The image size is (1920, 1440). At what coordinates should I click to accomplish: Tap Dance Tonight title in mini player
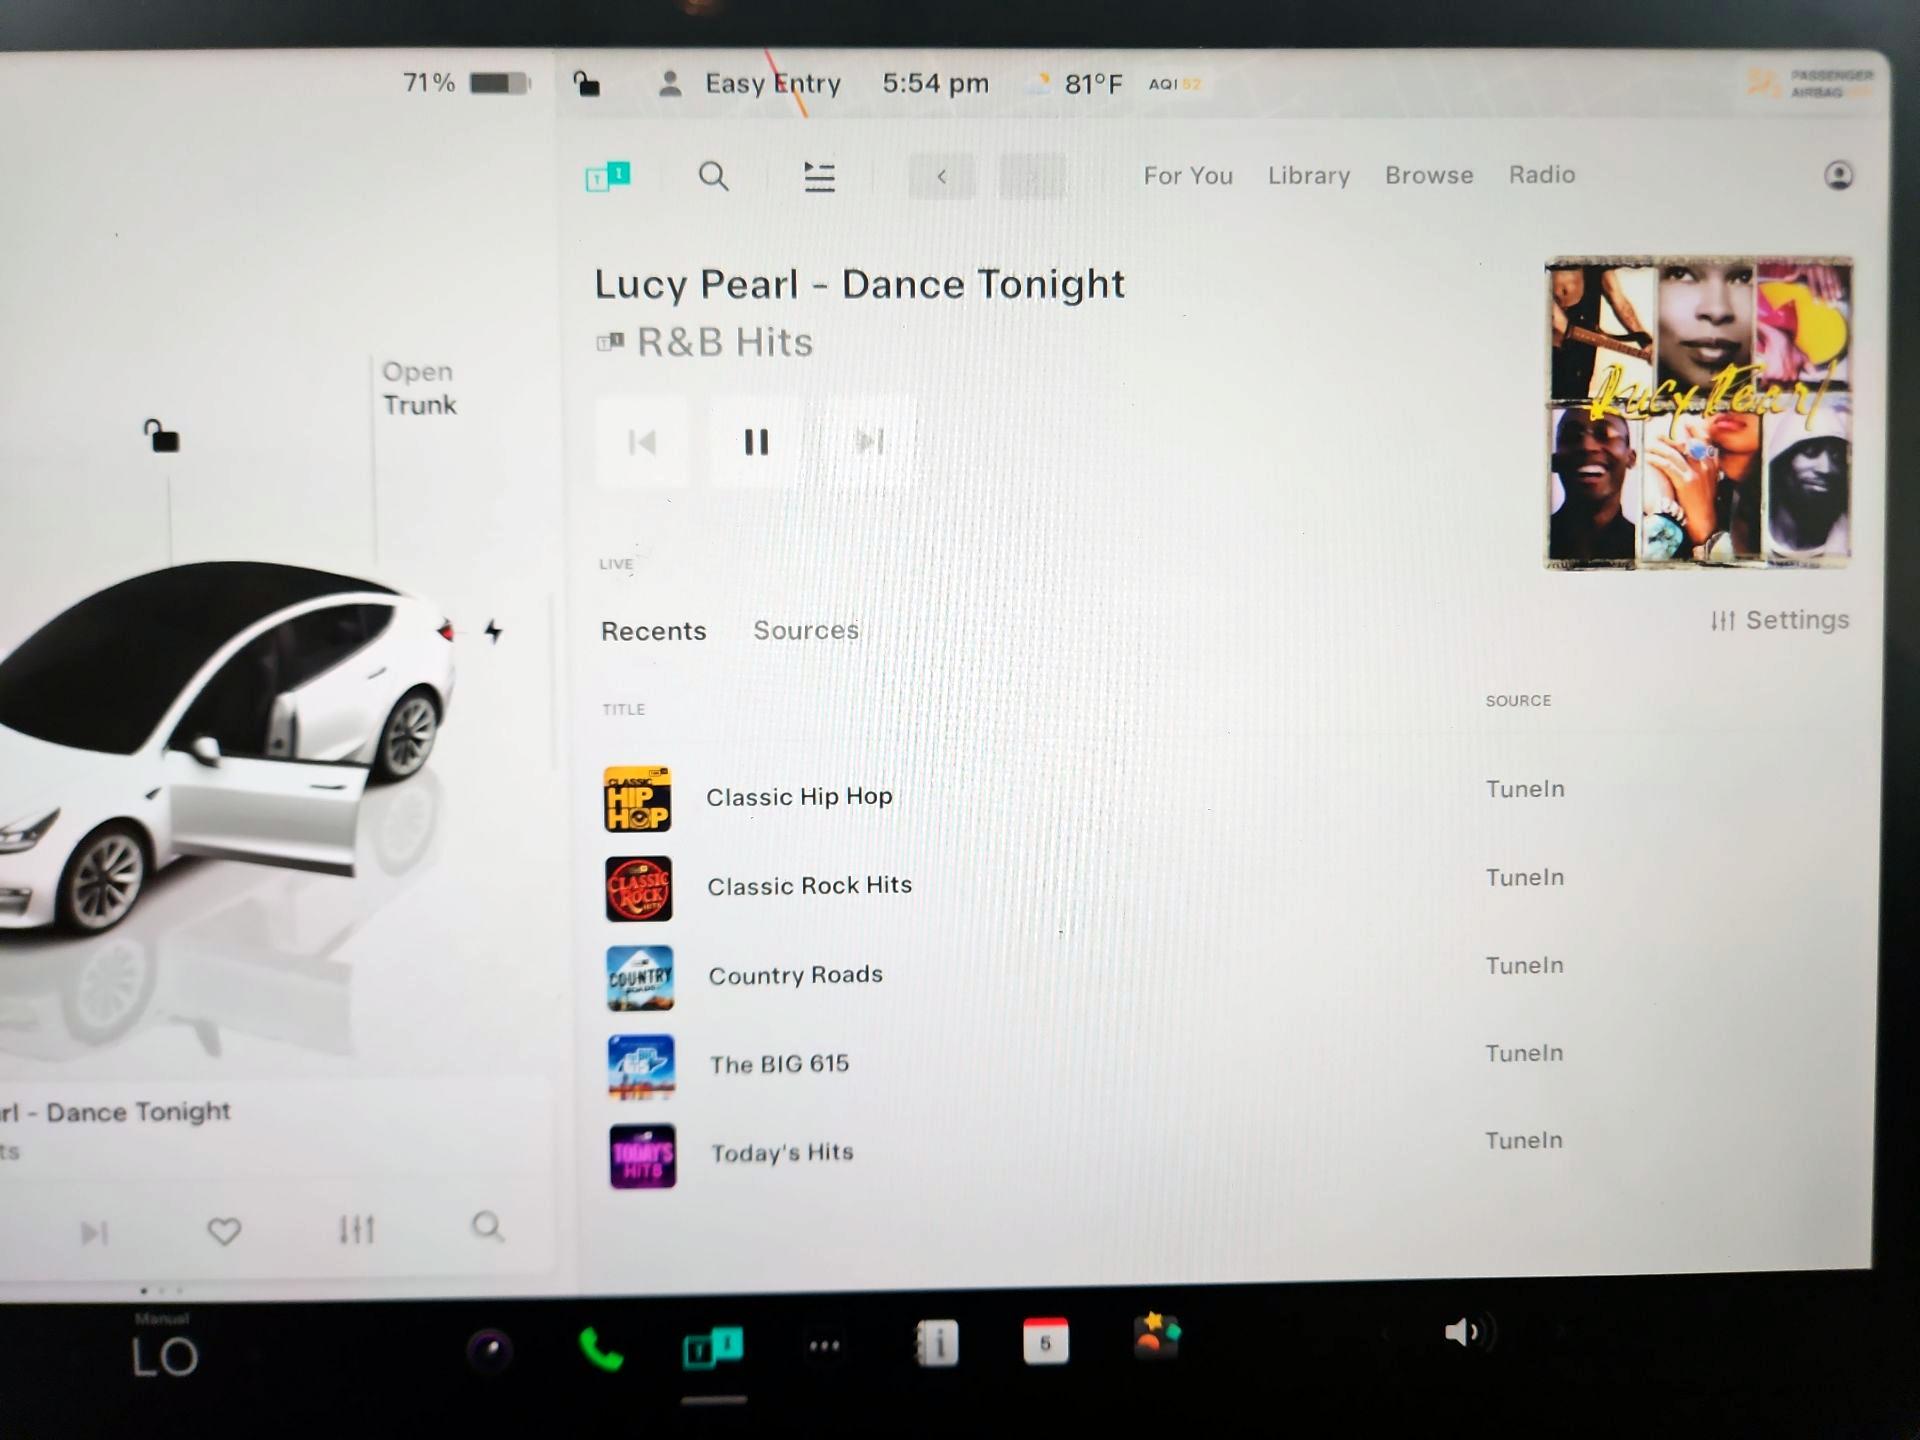pos(116,1112)
